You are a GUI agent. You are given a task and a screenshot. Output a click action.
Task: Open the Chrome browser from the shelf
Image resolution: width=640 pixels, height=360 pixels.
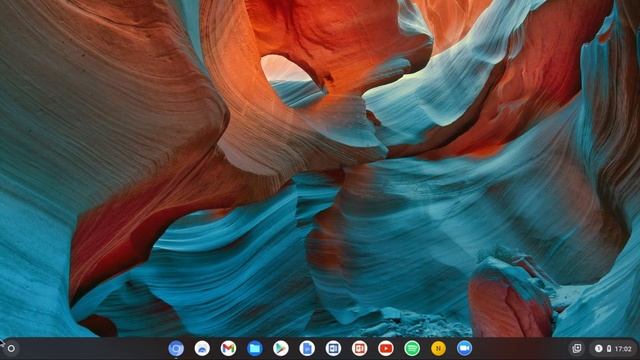(x=176, y=349)
